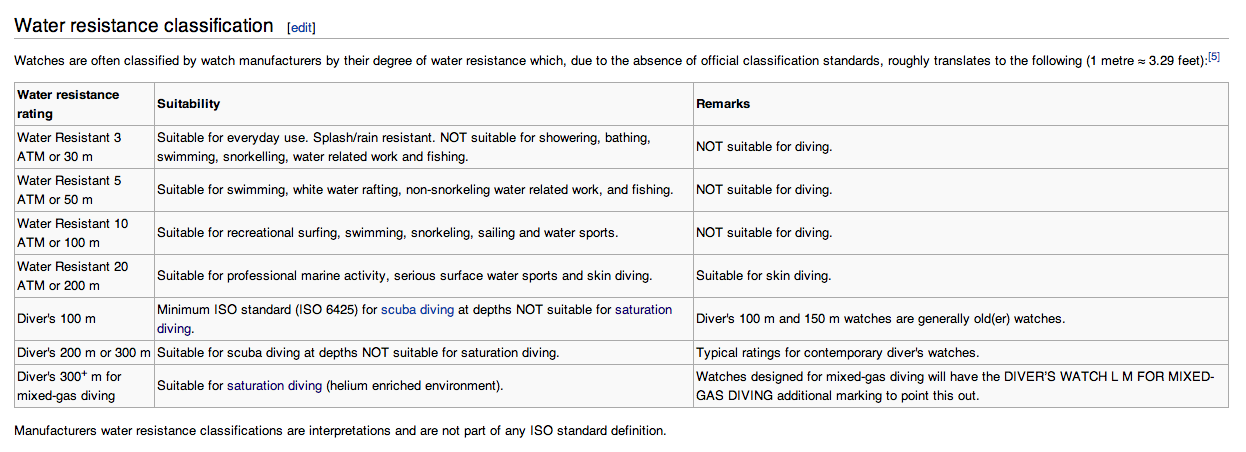Click the Diver's 300+ m mixed-gas diving cell

[69, 385]
